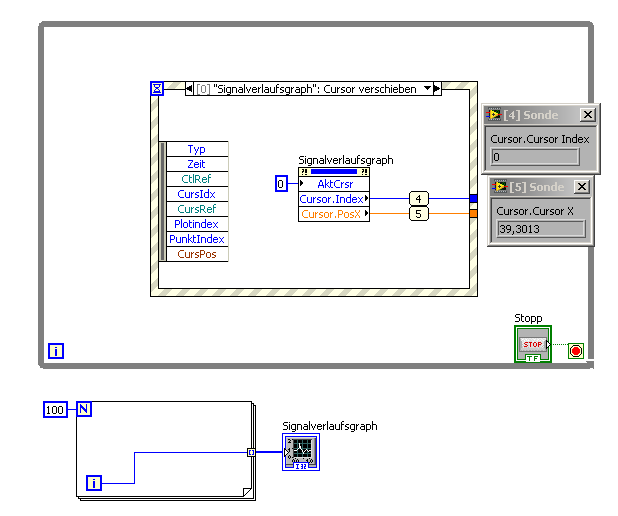
Task: Click the property node header bar
Action: click(334, 172)
